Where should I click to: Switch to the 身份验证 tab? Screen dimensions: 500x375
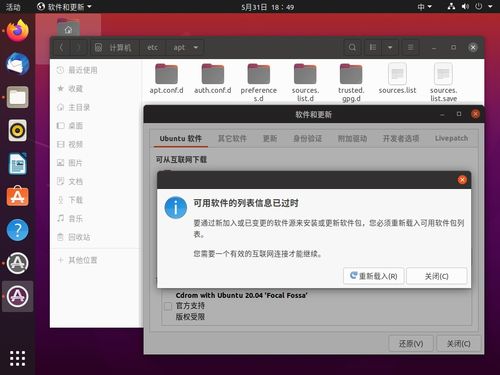coord(307,138)
